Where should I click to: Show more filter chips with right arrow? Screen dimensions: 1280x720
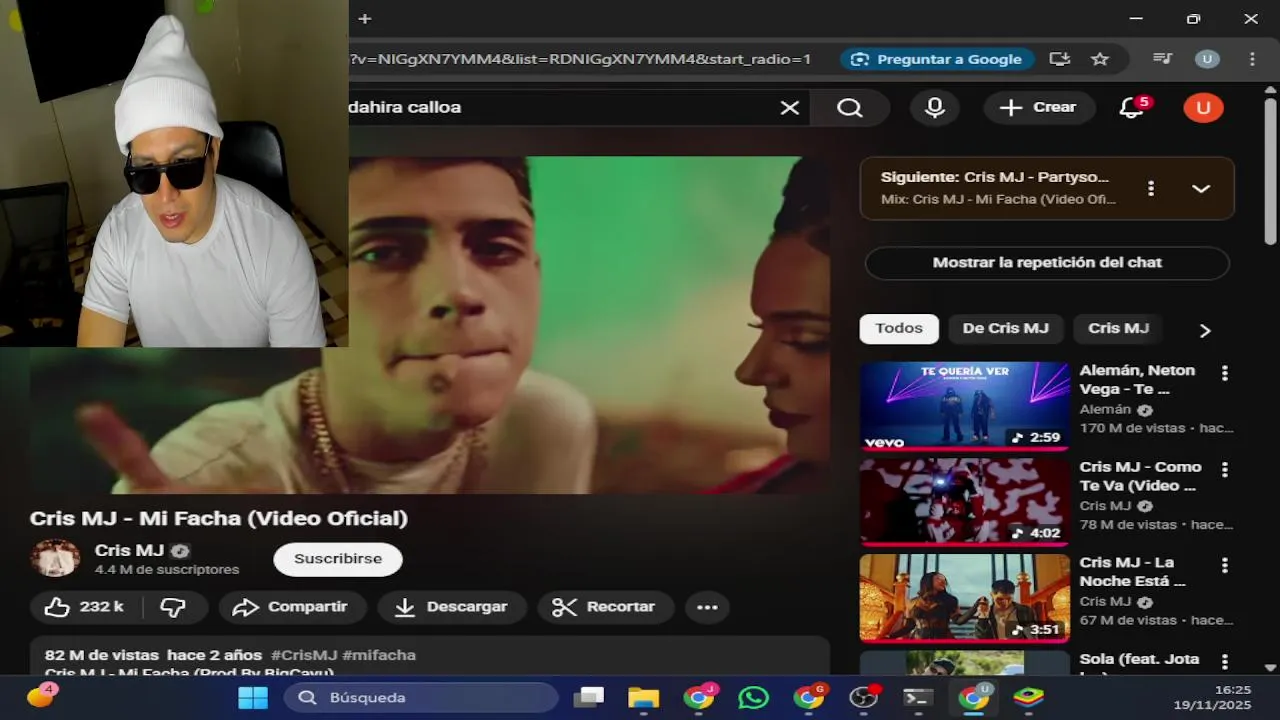point(1205,330)
